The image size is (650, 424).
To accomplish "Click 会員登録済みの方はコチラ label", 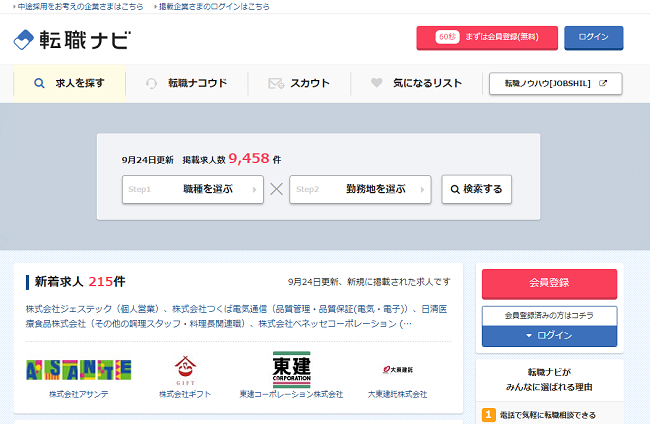I will tap(549, 316).
